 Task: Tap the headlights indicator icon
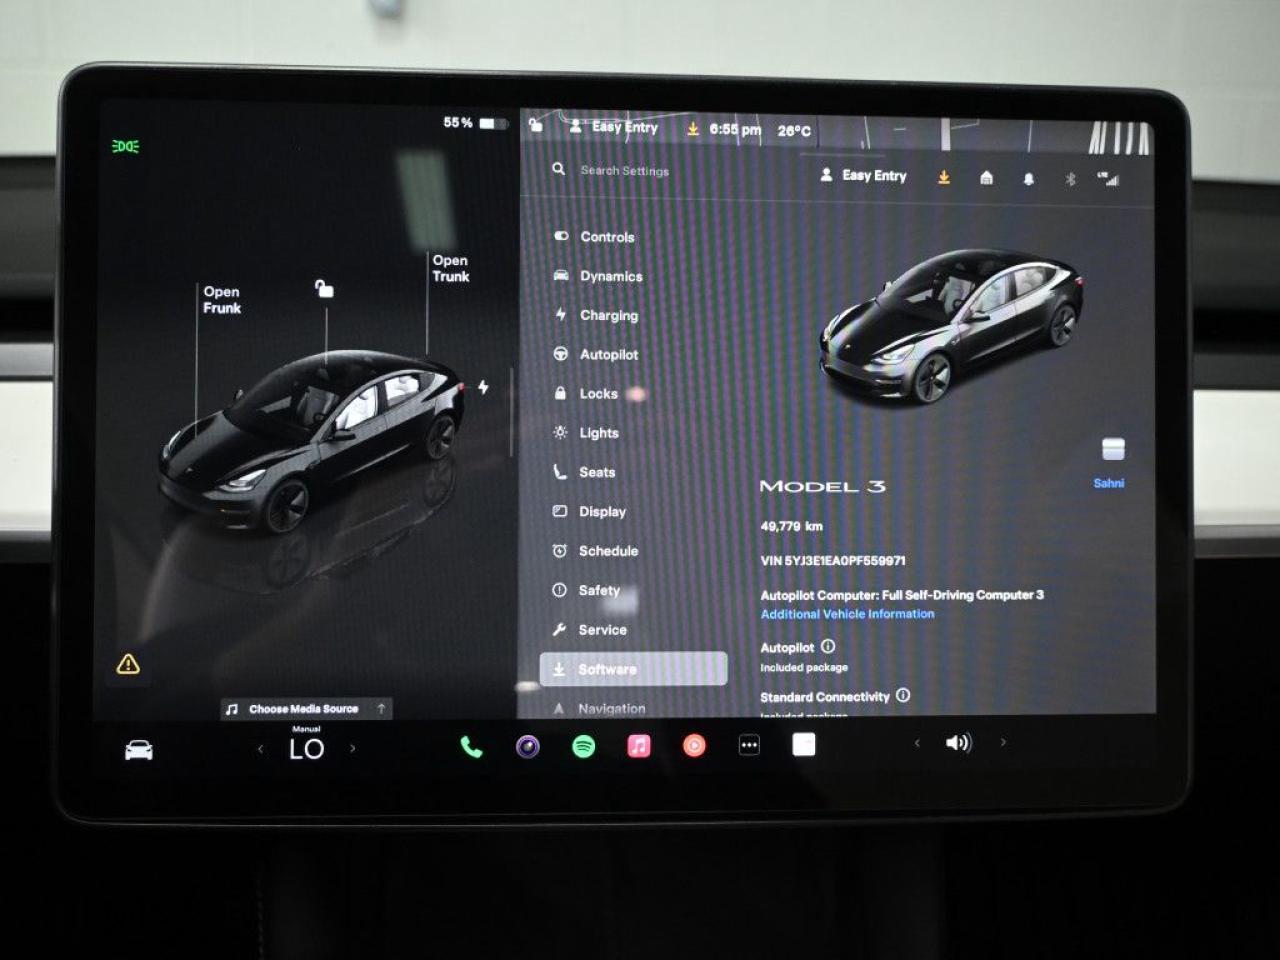click(x=125, y=146)
